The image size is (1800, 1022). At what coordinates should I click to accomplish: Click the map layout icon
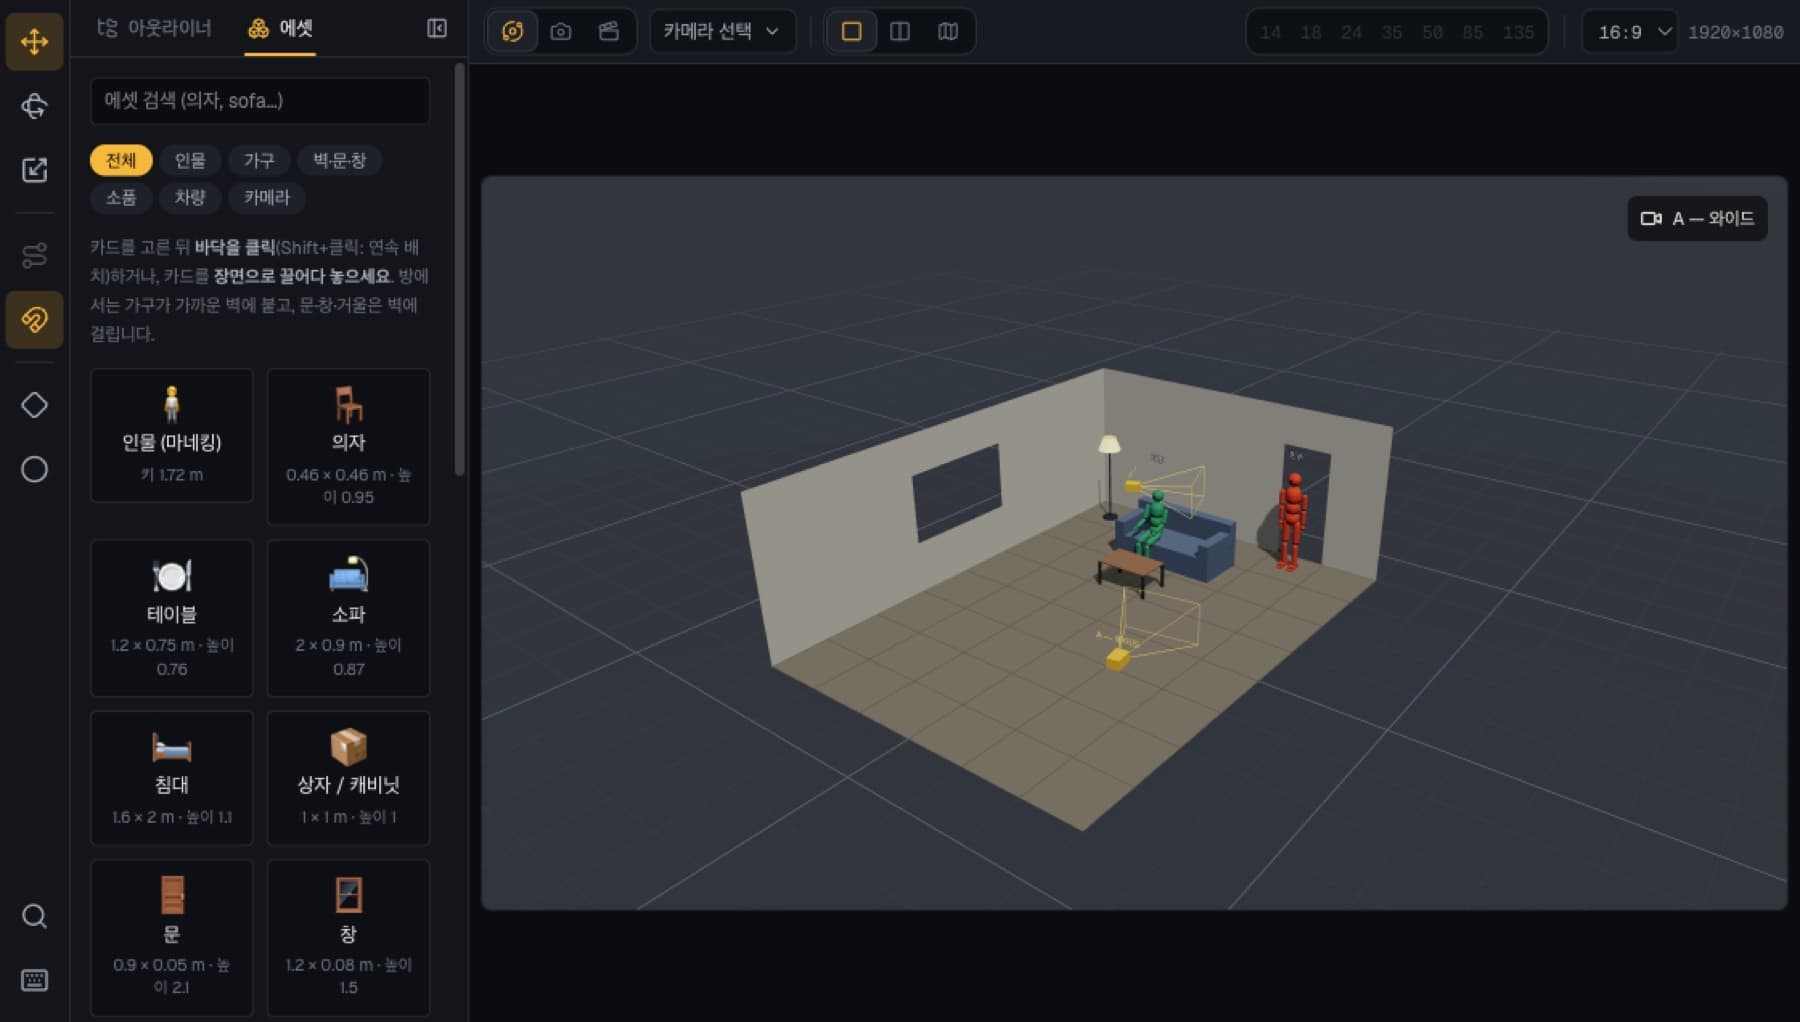click(x=948, y=31)
